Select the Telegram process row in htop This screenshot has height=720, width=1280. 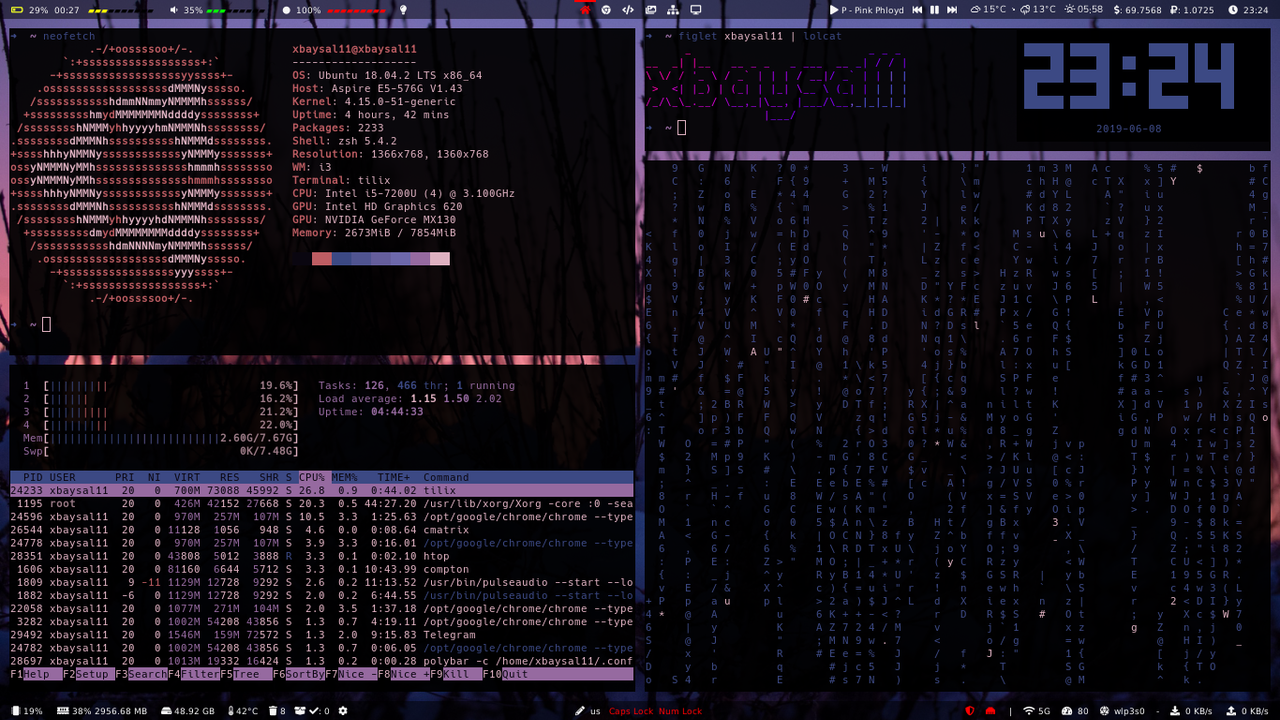pos(322,635)
